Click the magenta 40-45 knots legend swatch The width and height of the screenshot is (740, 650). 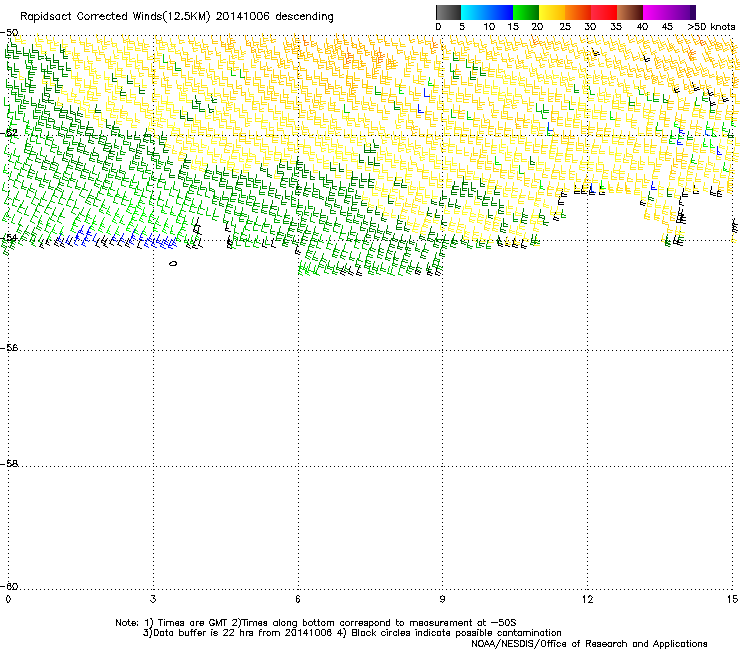tap(656, 12)
